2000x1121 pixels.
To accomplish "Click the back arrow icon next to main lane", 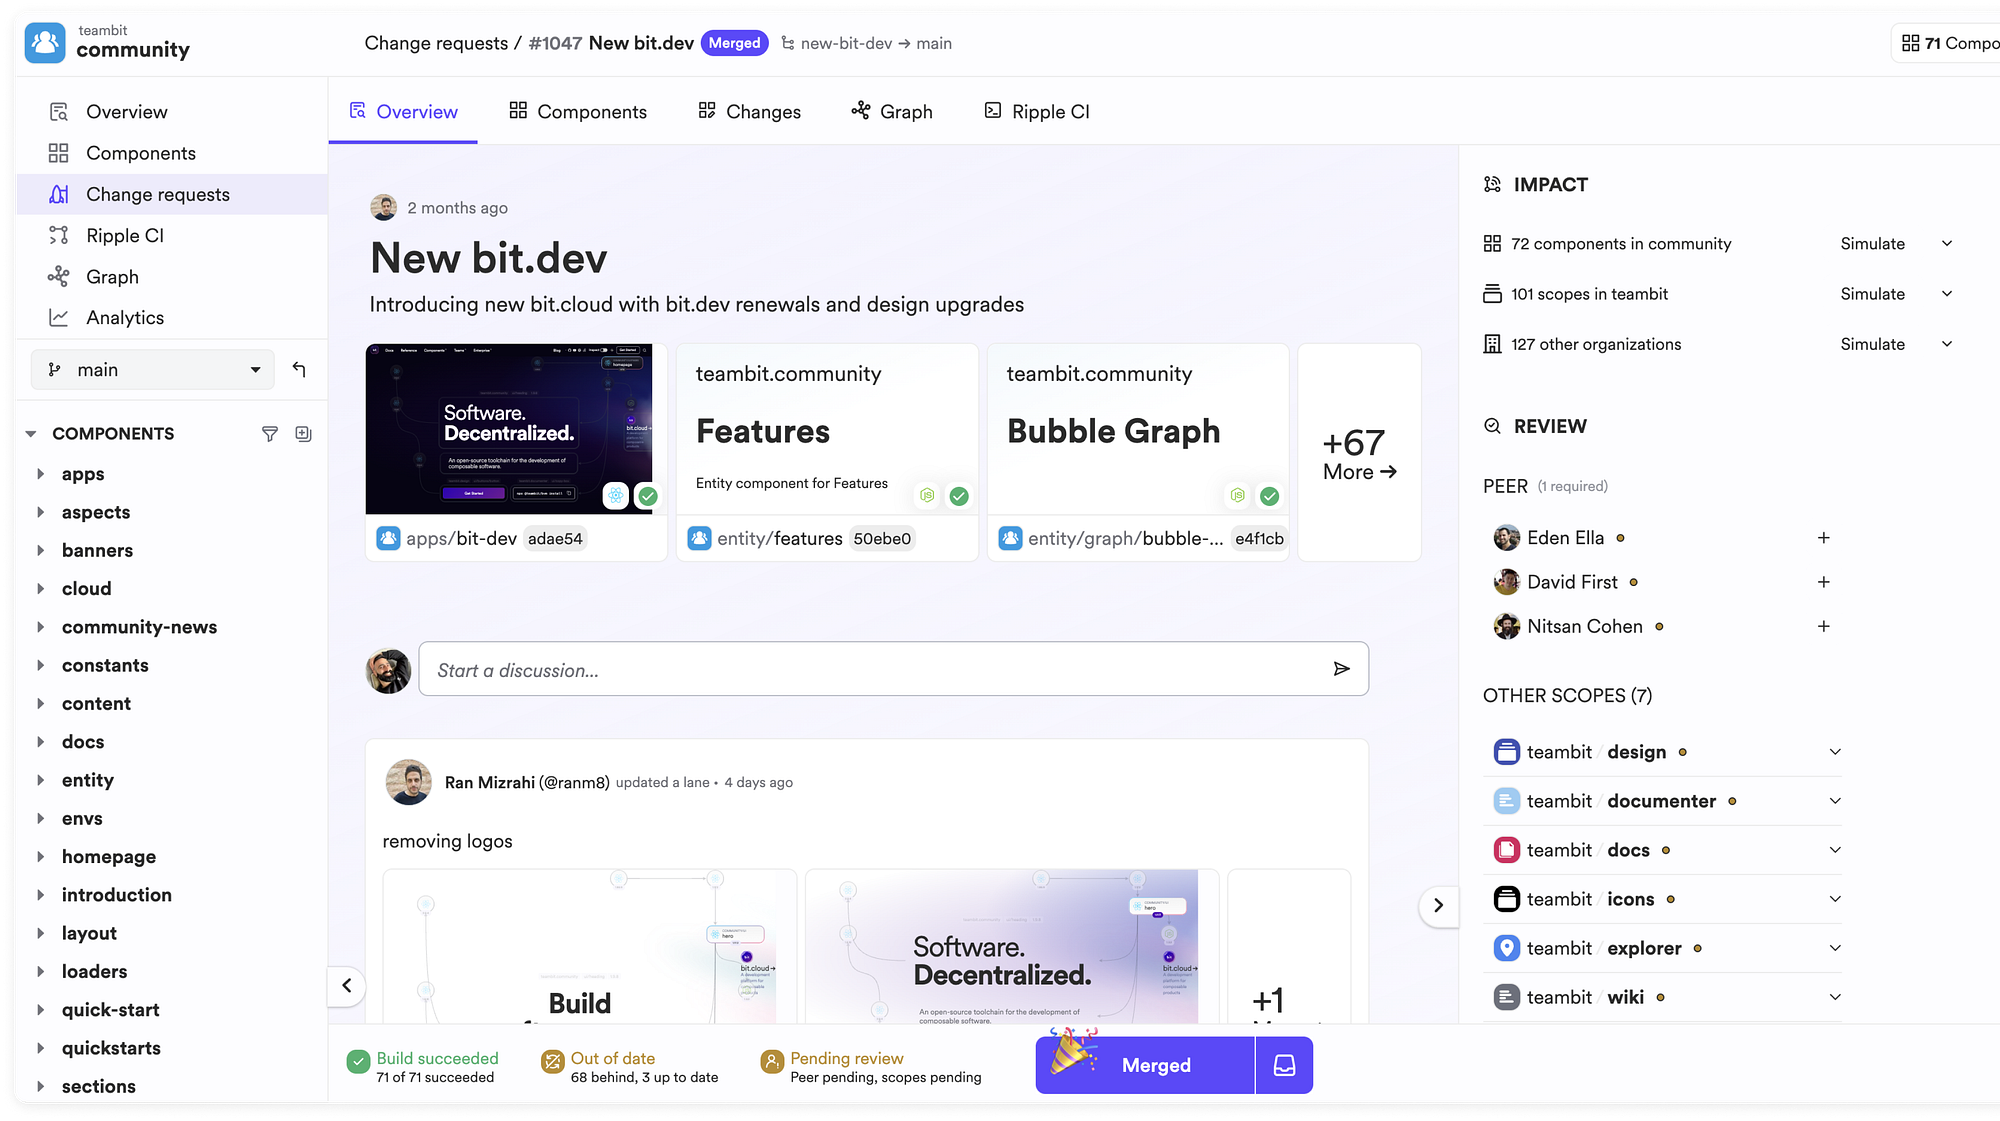I will 298,370.
